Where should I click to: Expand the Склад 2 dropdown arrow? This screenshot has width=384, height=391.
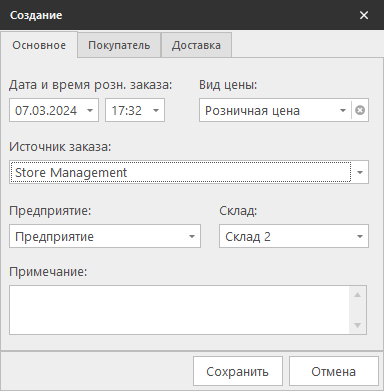(x=360, y=236)
